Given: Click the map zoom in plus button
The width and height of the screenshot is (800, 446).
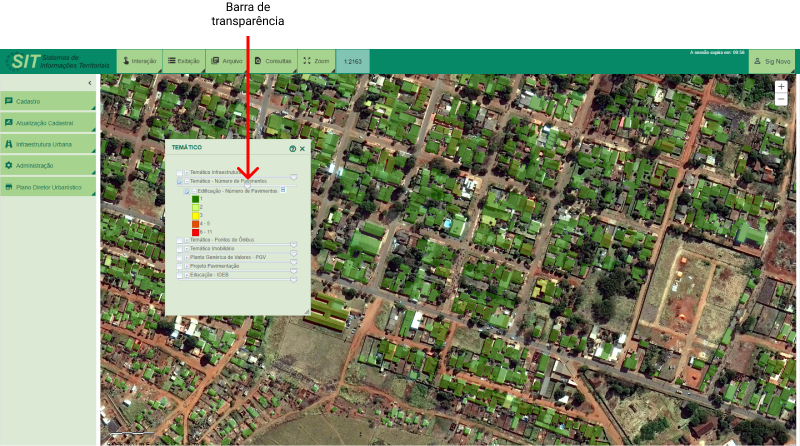Looking at the screenshot, I should (x=781, y=87).
